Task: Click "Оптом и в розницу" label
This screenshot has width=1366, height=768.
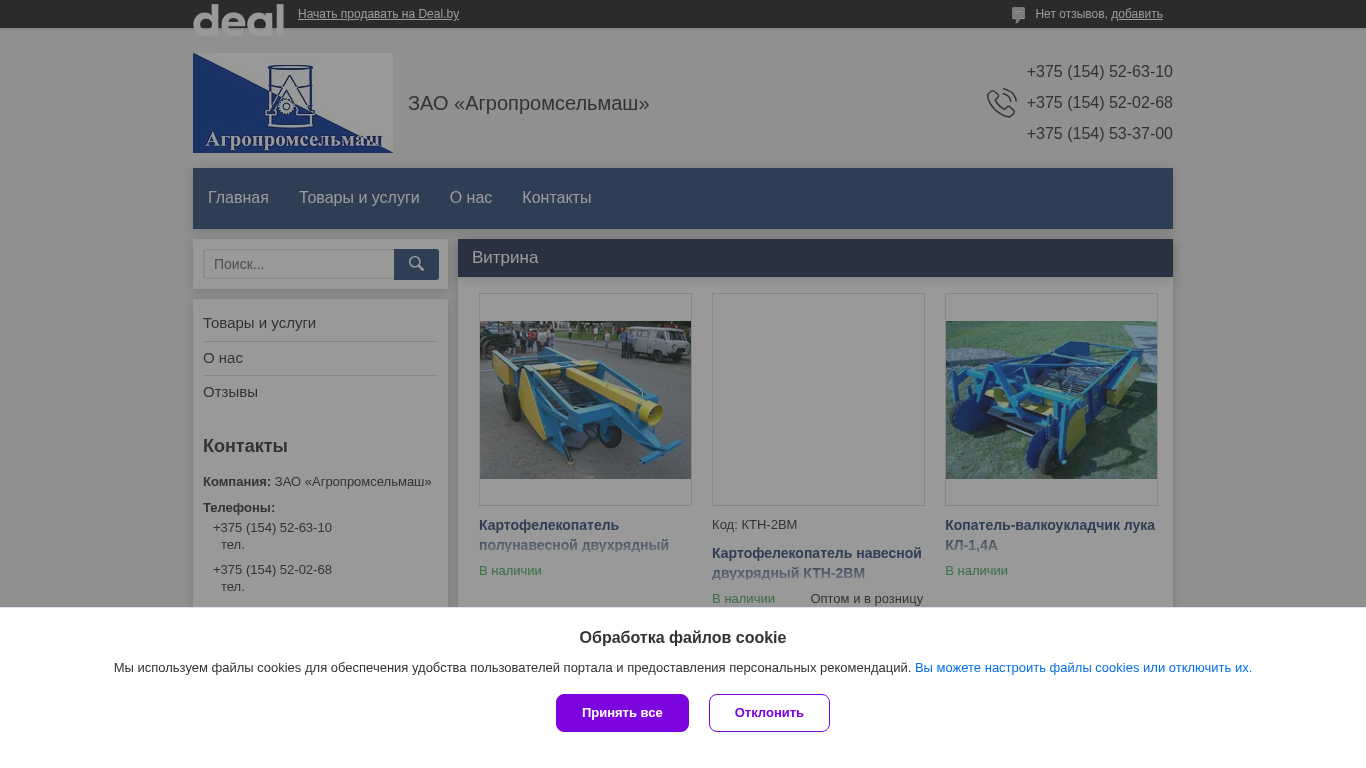Action: (x=867, y=599)
